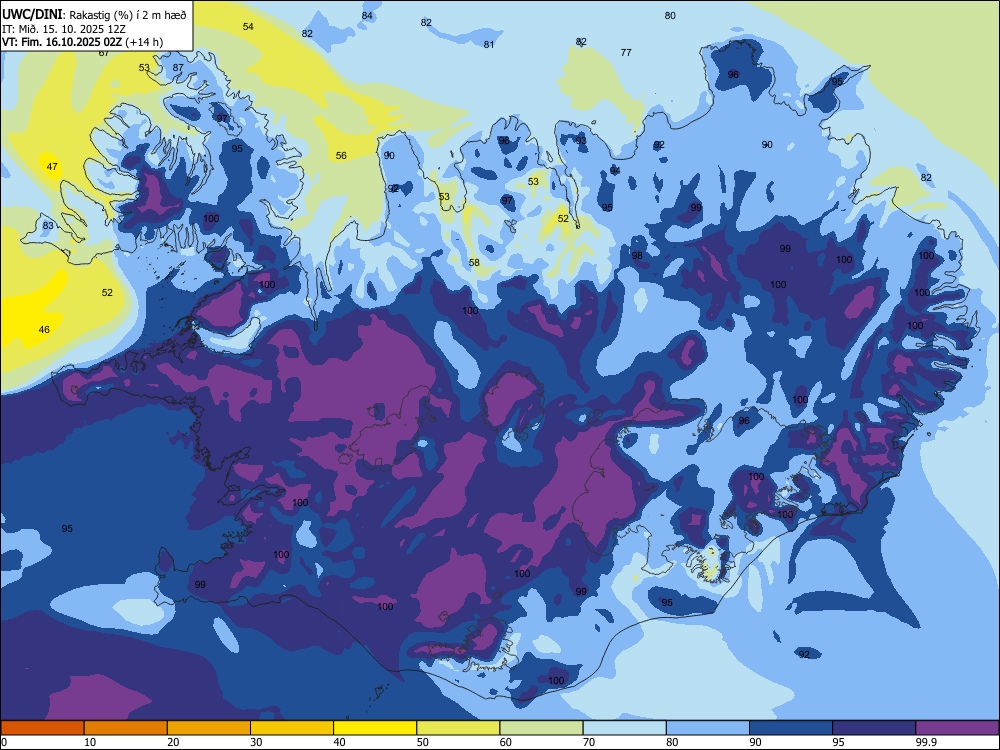Select the purple above-99.9 legend swatch
Image resolution: width=1000 pixels, height=750 pixels.
[x=957, y=728]
